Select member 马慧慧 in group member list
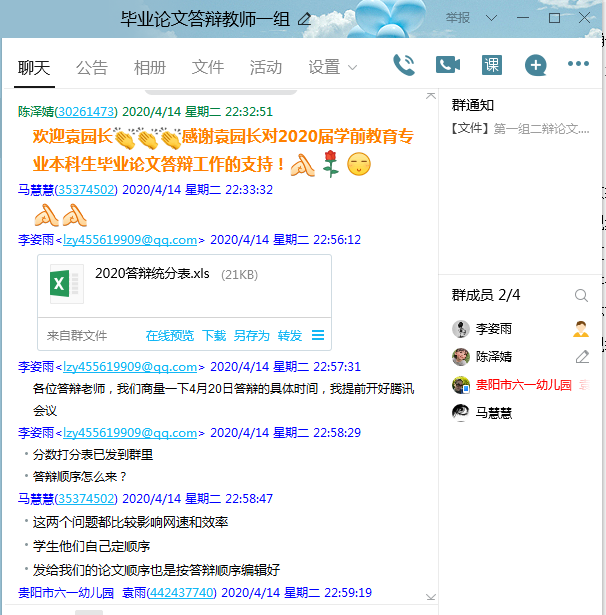This screenshot has width=606, height=615. pos(493,412)
